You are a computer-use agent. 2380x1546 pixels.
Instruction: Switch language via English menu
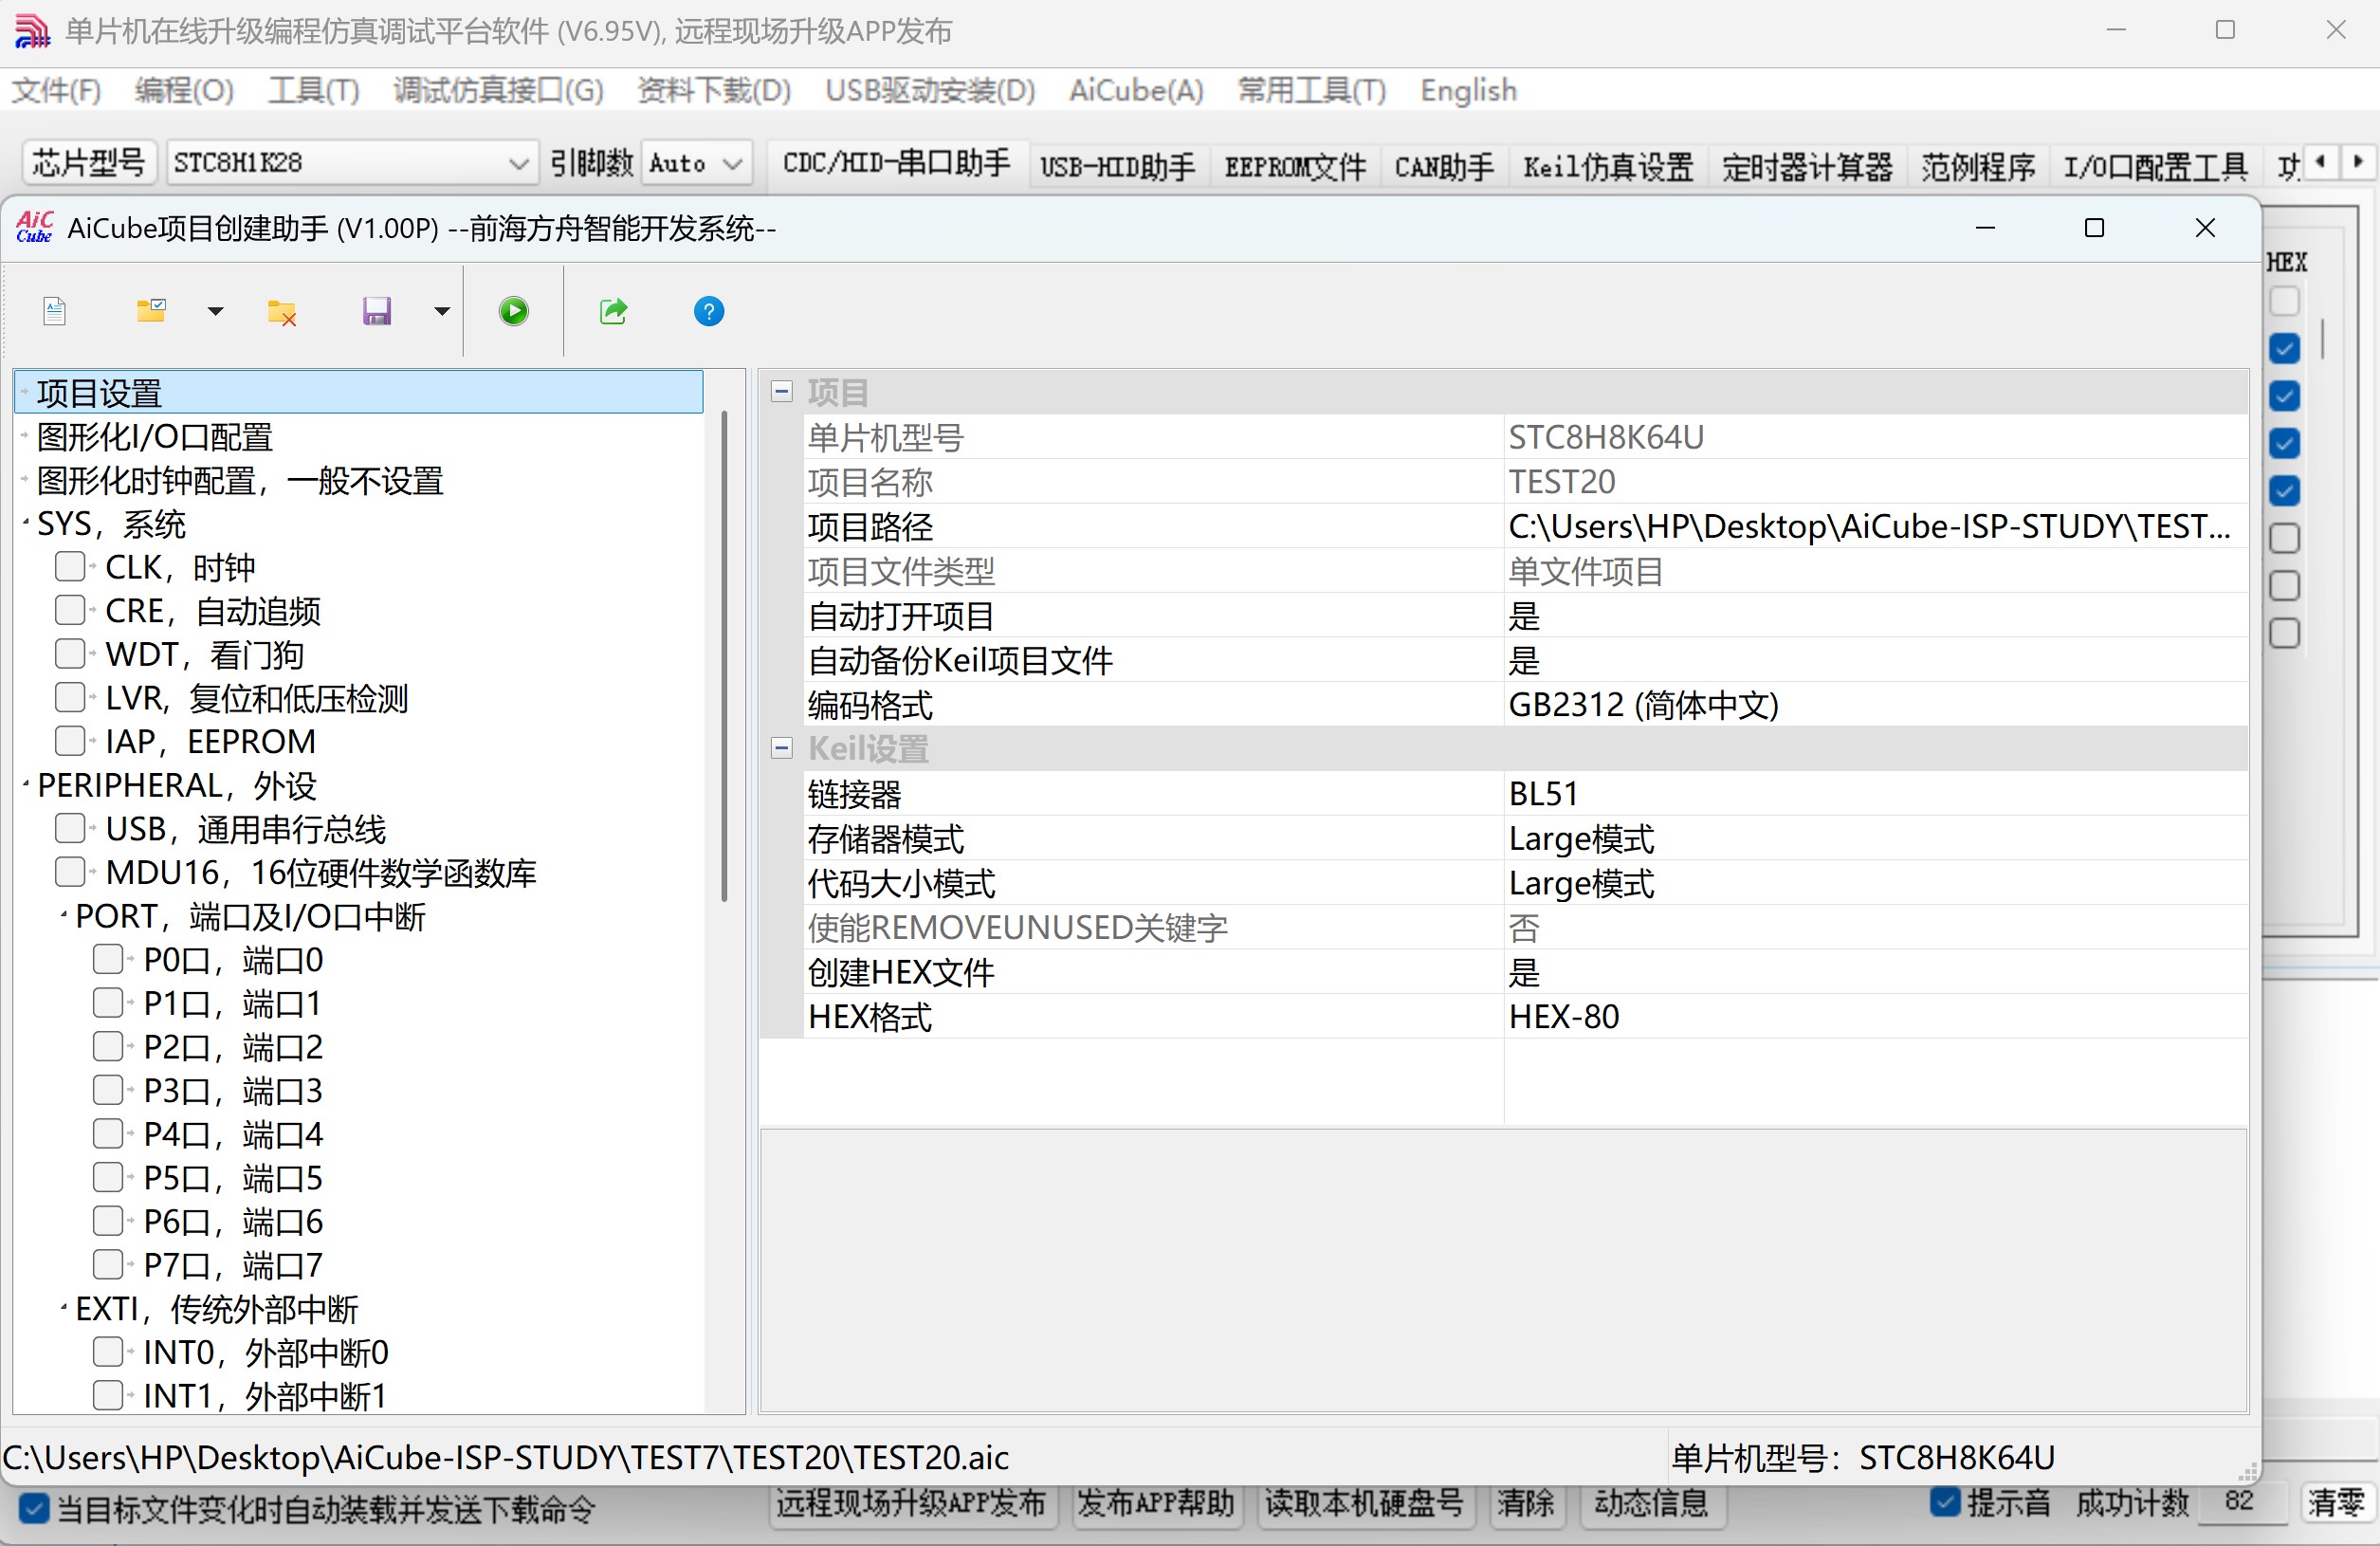click(x=1468, y=90)
